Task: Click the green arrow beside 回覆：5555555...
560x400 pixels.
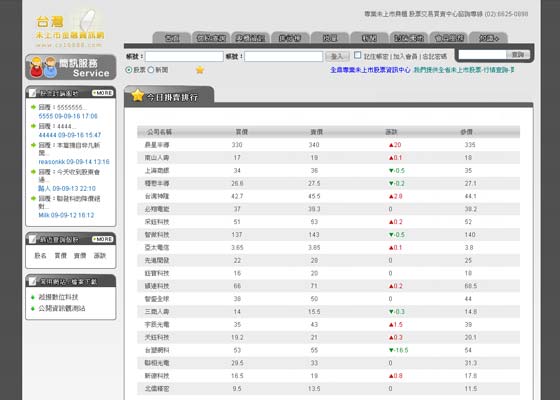Action: [33, 107]
